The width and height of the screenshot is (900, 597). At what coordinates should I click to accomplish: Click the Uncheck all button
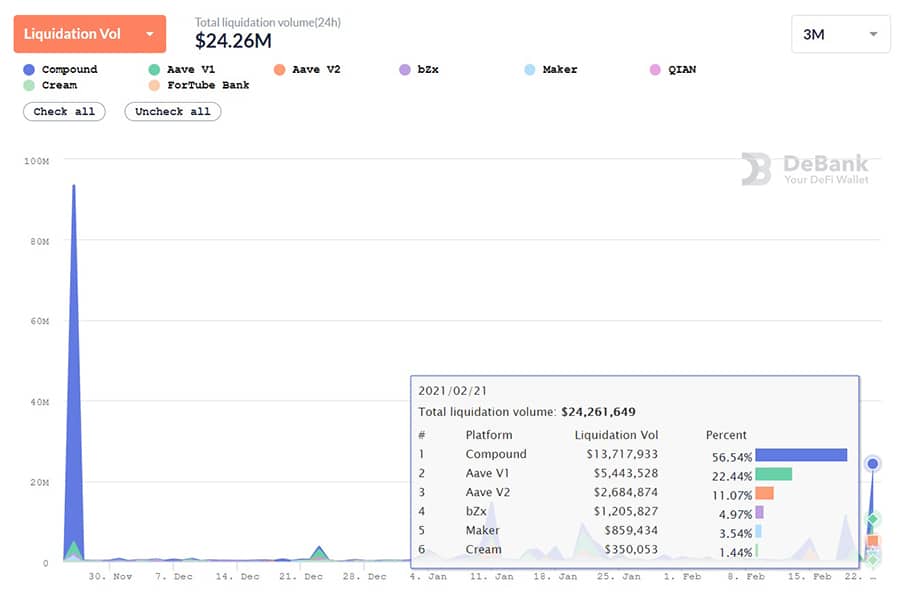173,111
